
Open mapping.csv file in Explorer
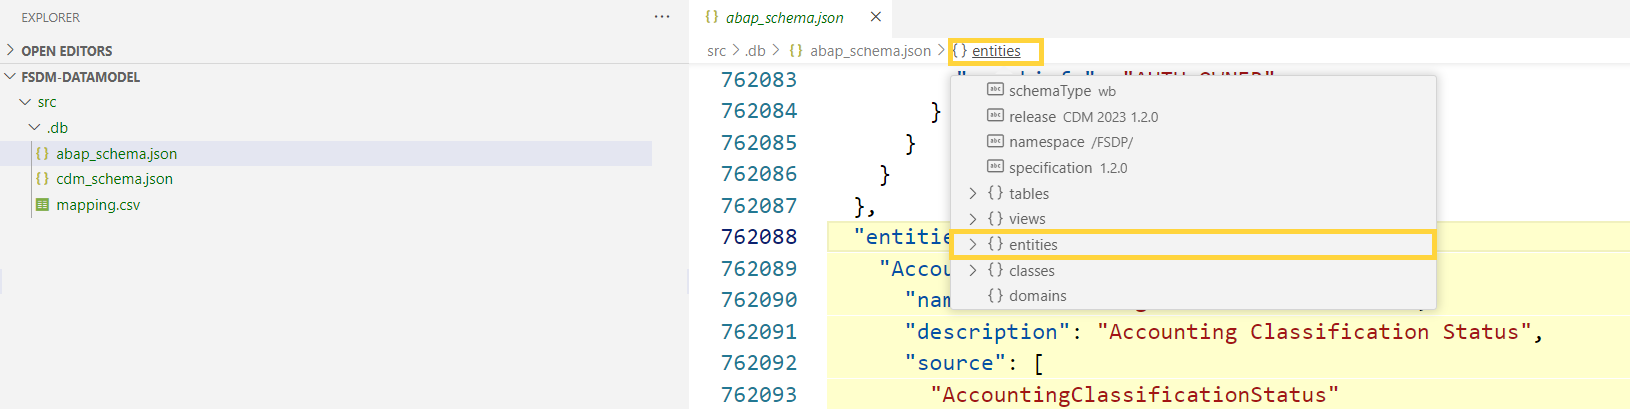click(x=98, y=205)
